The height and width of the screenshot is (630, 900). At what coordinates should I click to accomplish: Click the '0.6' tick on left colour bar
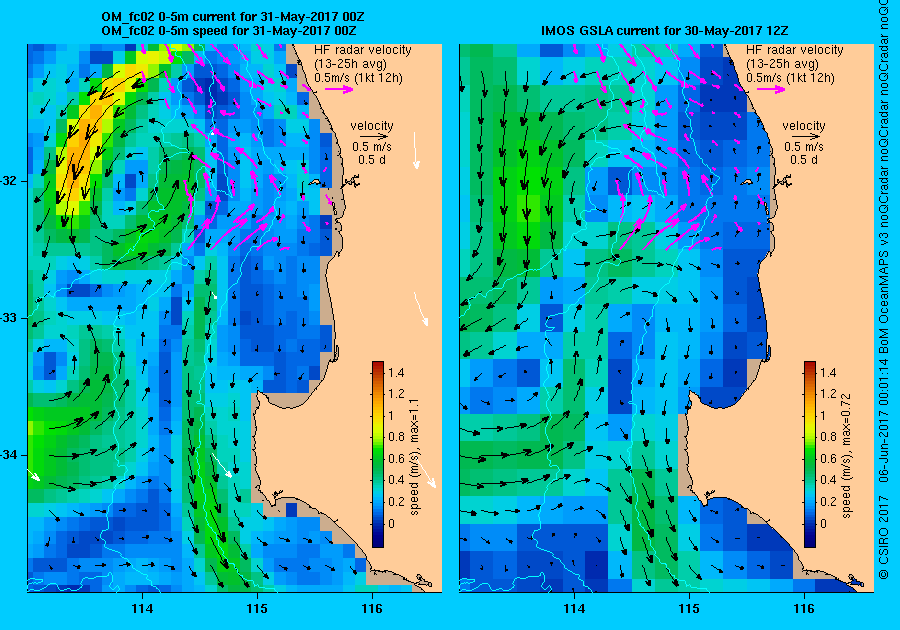pos(396,458)
